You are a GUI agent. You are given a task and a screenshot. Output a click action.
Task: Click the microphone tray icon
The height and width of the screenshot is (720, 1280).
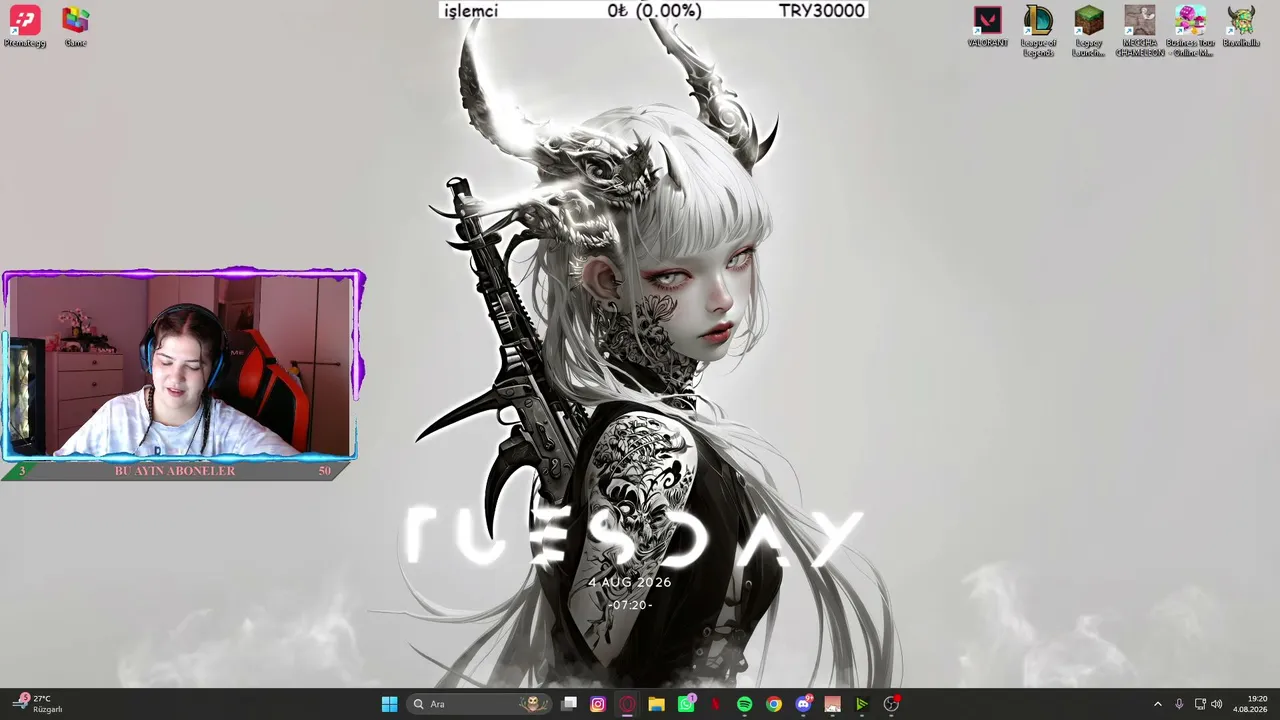pos(1179,704)
